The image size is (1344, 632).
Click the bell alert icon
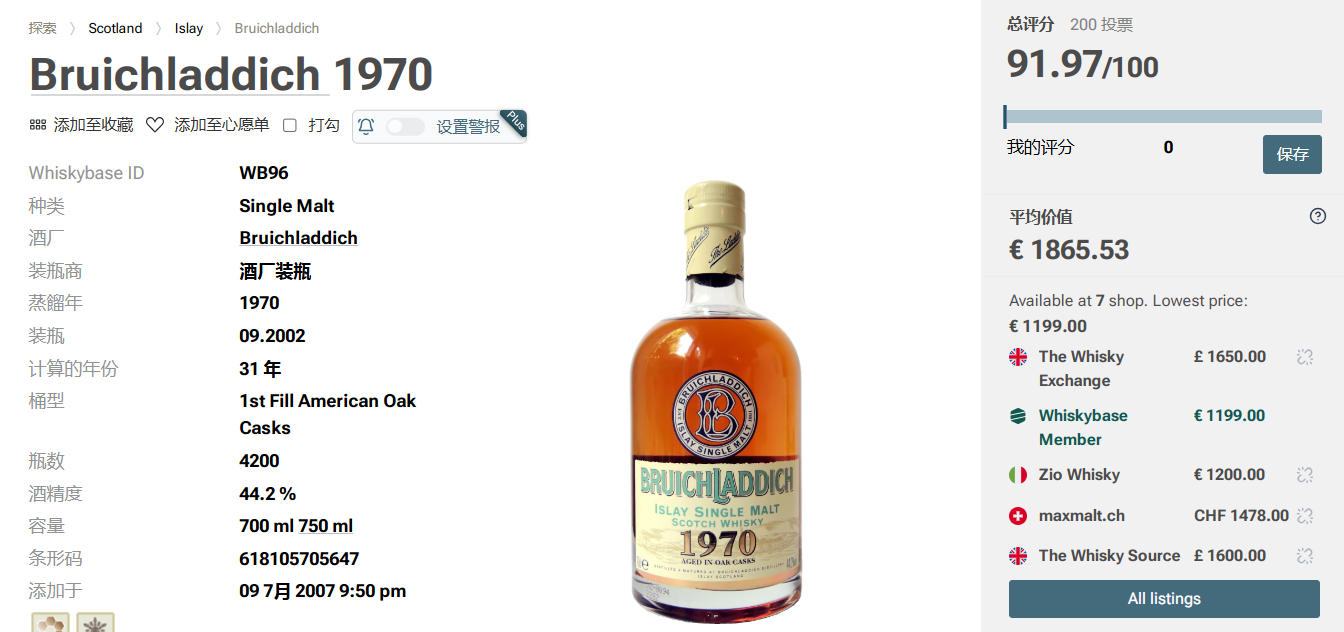[x=366, y=126]
